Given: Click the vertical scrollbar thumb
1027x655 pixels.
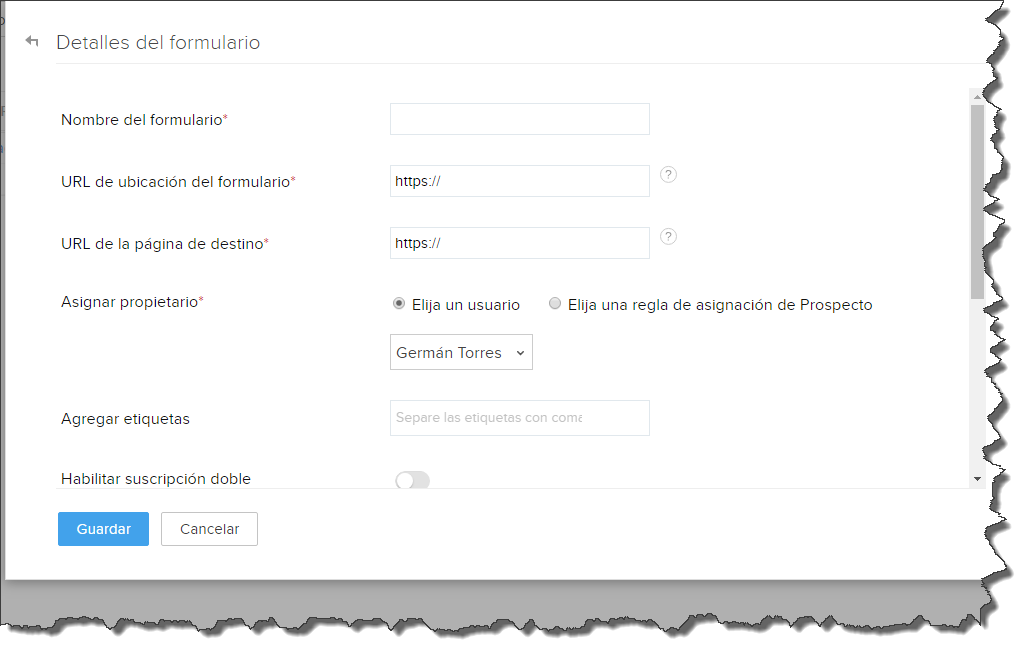Looking at the screenshot, I should point(977,202).
